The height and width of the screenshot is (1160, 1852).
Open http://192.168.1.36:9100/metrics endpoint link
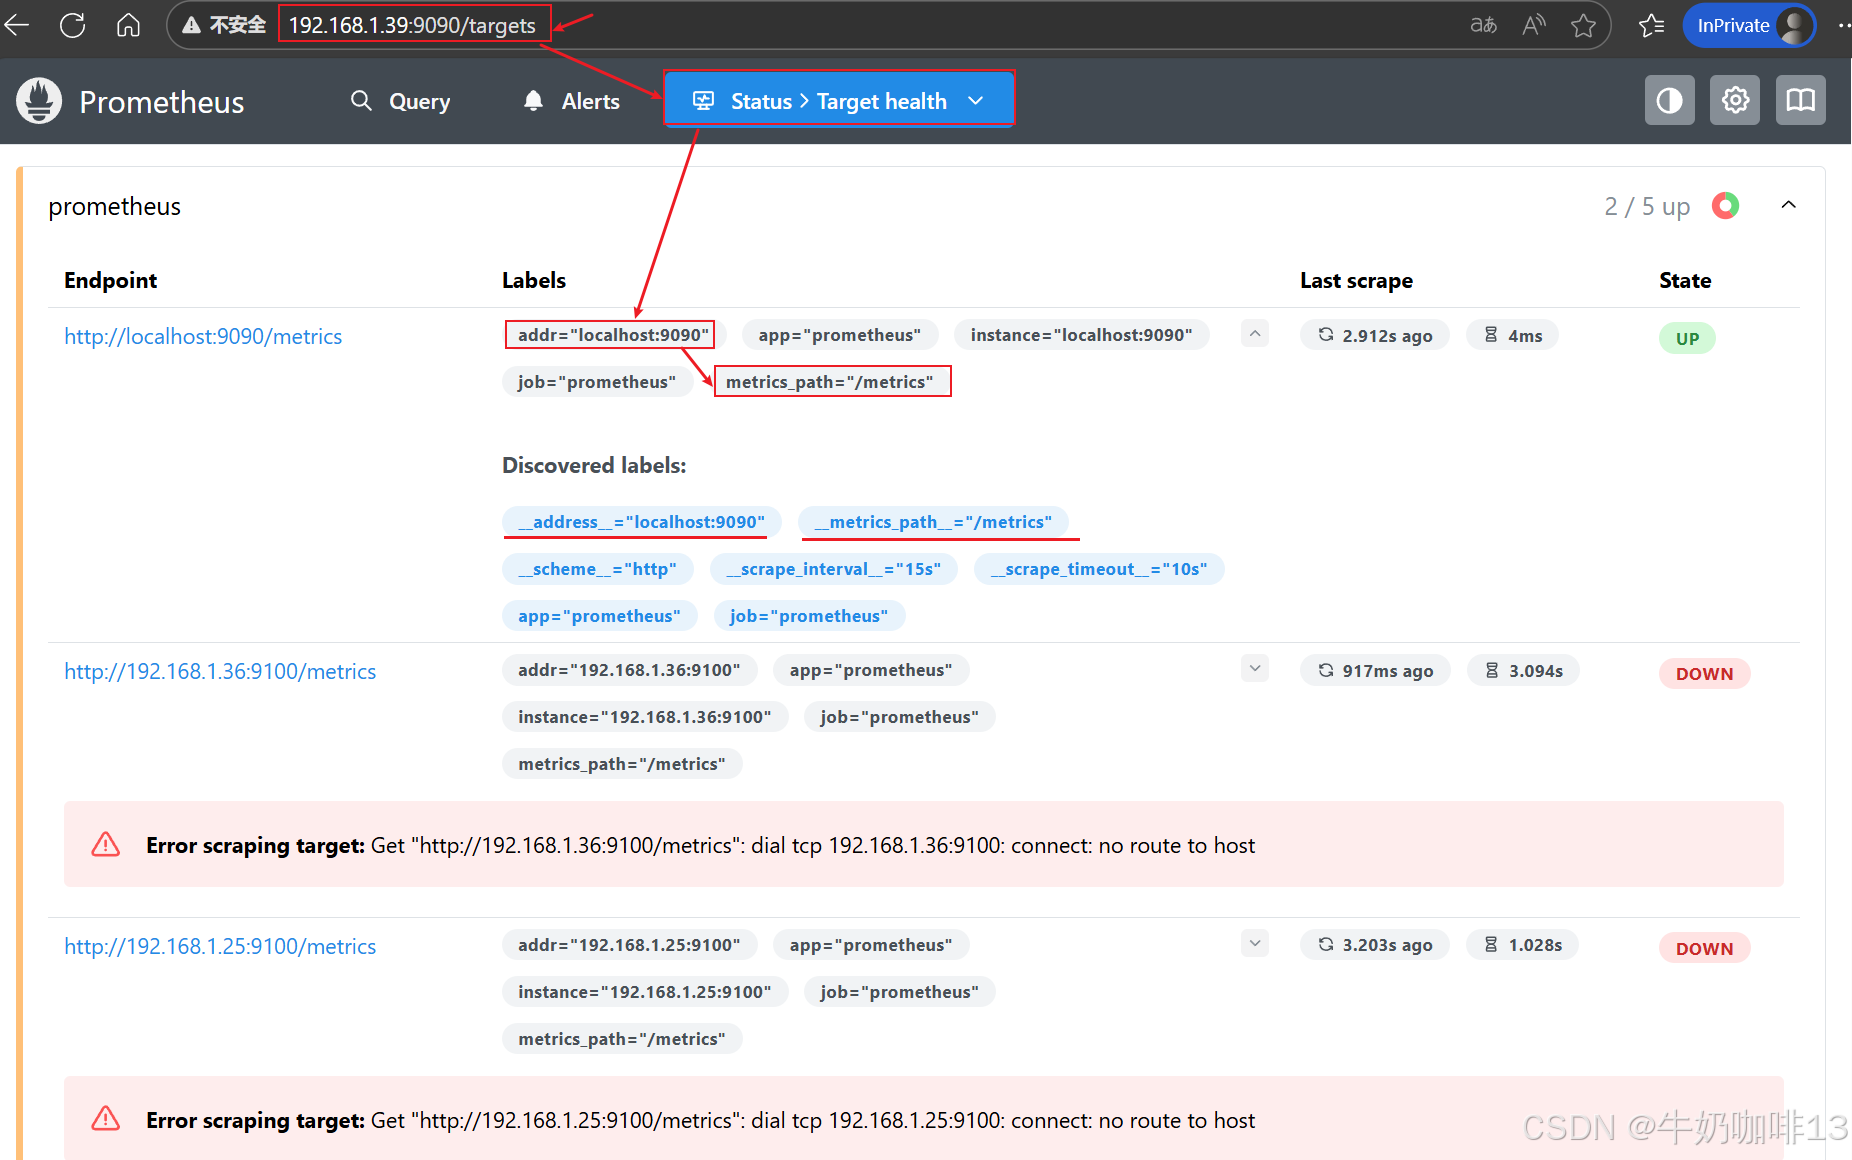click(x=220, y=672)
